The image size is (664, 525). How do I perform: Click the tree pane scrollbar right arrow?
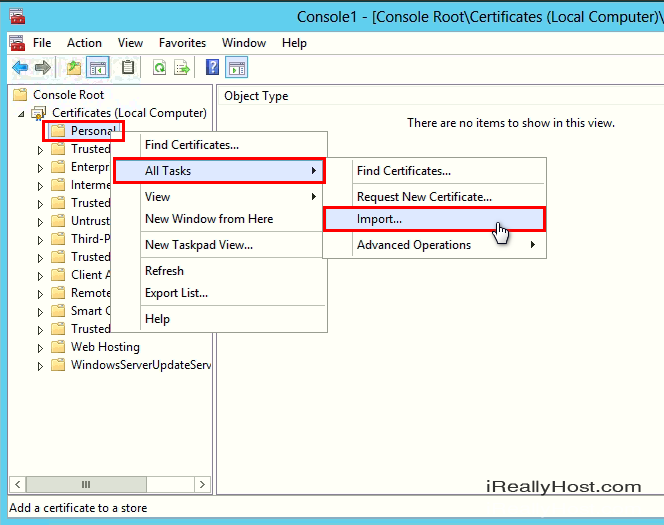(202, 484)
